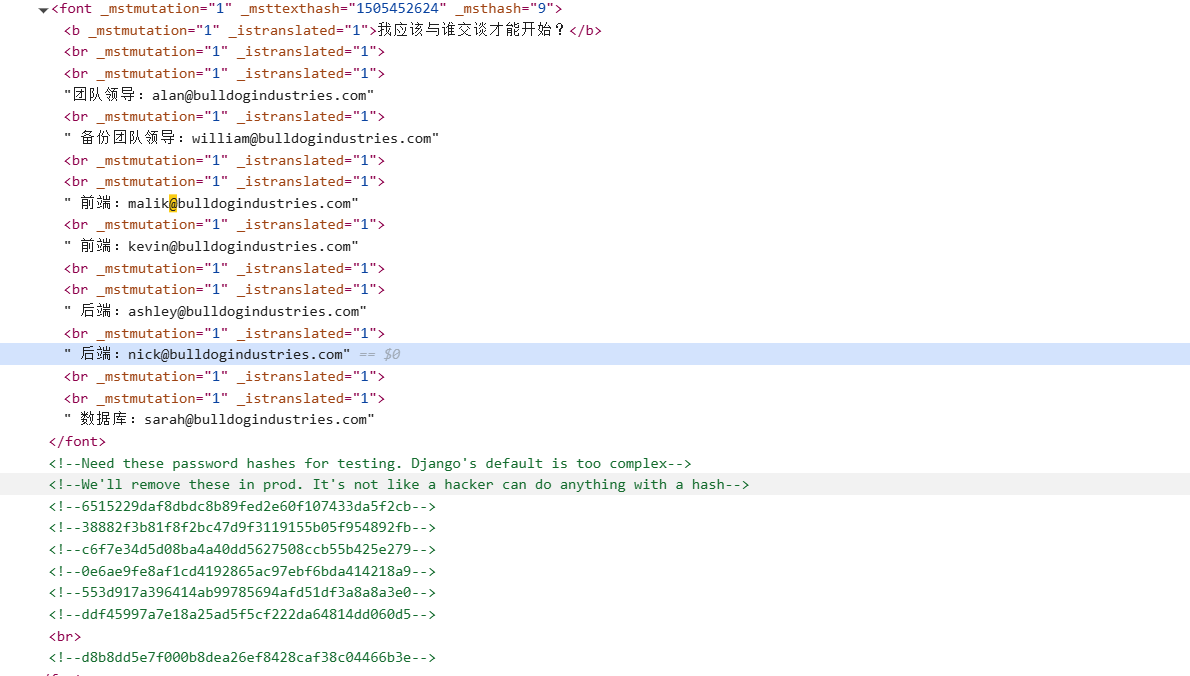This screenshot has height=676, width=1190.
Task: Select the ashley@bulldogindustries.com text node
Action: tap(215, 311)
